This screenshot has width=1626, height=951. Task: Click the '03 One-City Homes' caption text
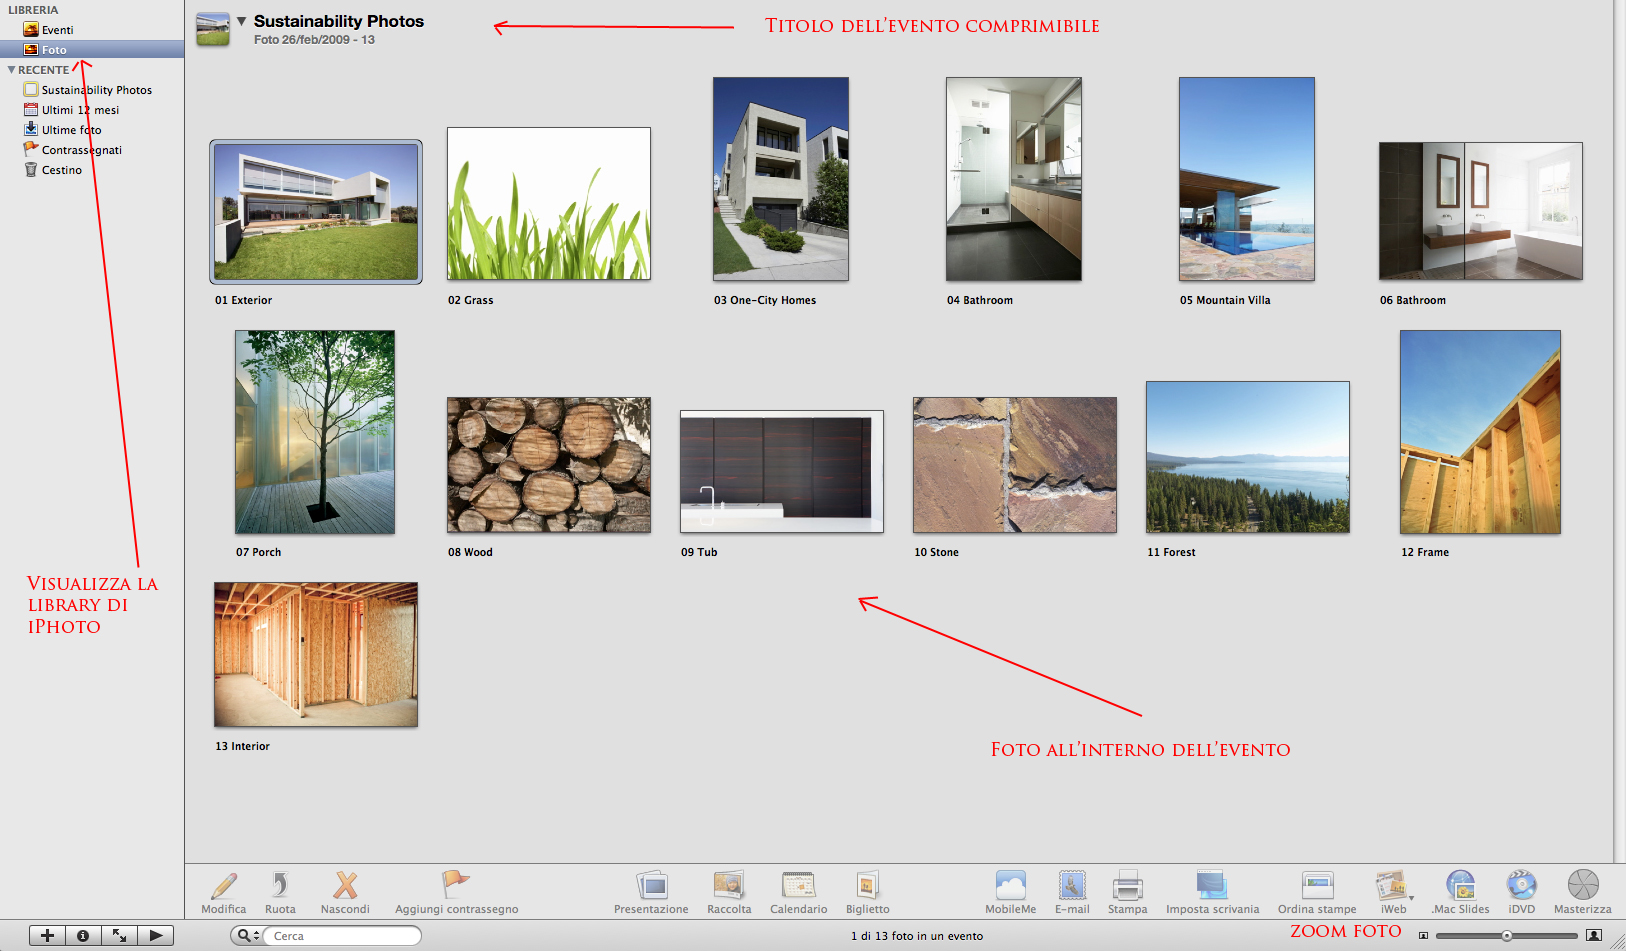pyautogui.click(x=765, y=300)
